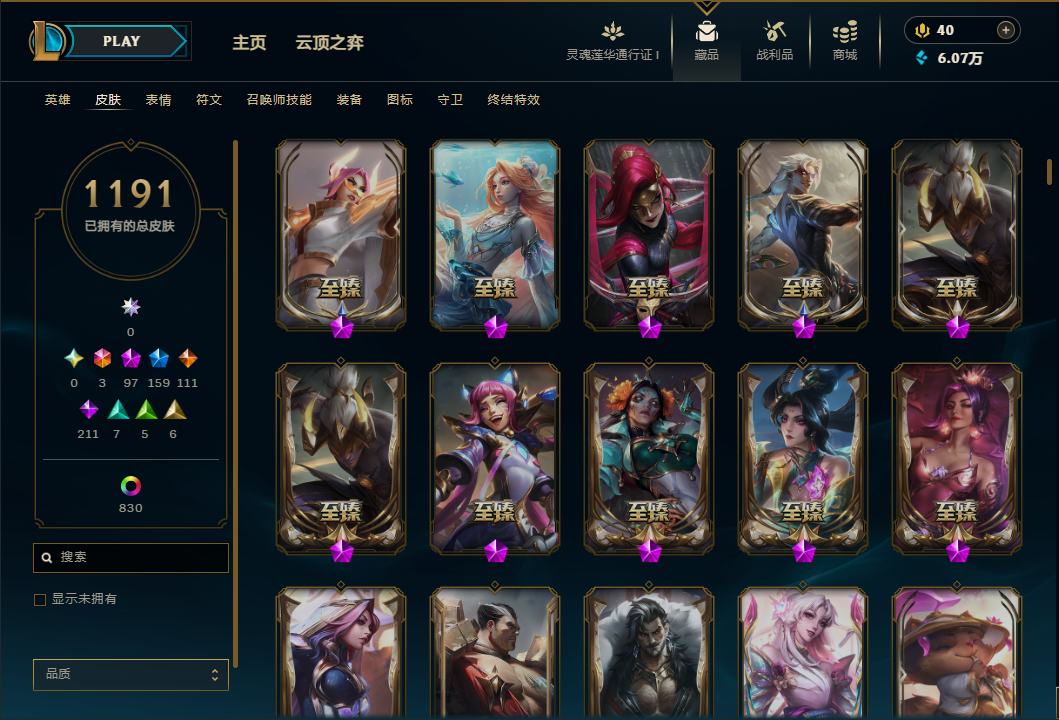Image resolution: width=1059 pixels, height=720 pixels.
Task: Open the 藏品 collection bag icon
Action: [x=706, y=32]
